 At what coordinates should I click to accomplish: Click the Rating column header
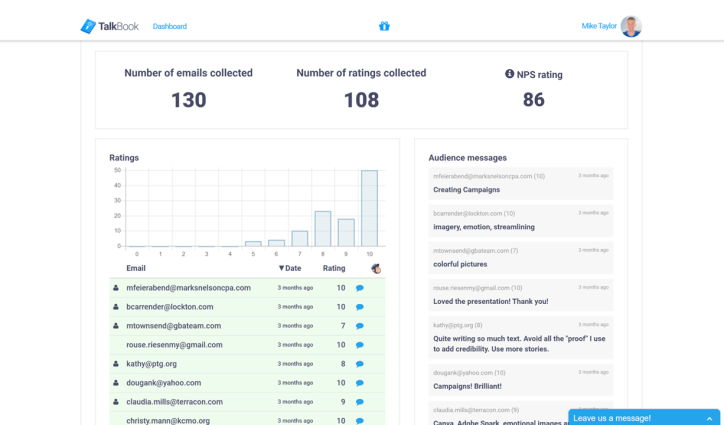(x=333, y=268)
